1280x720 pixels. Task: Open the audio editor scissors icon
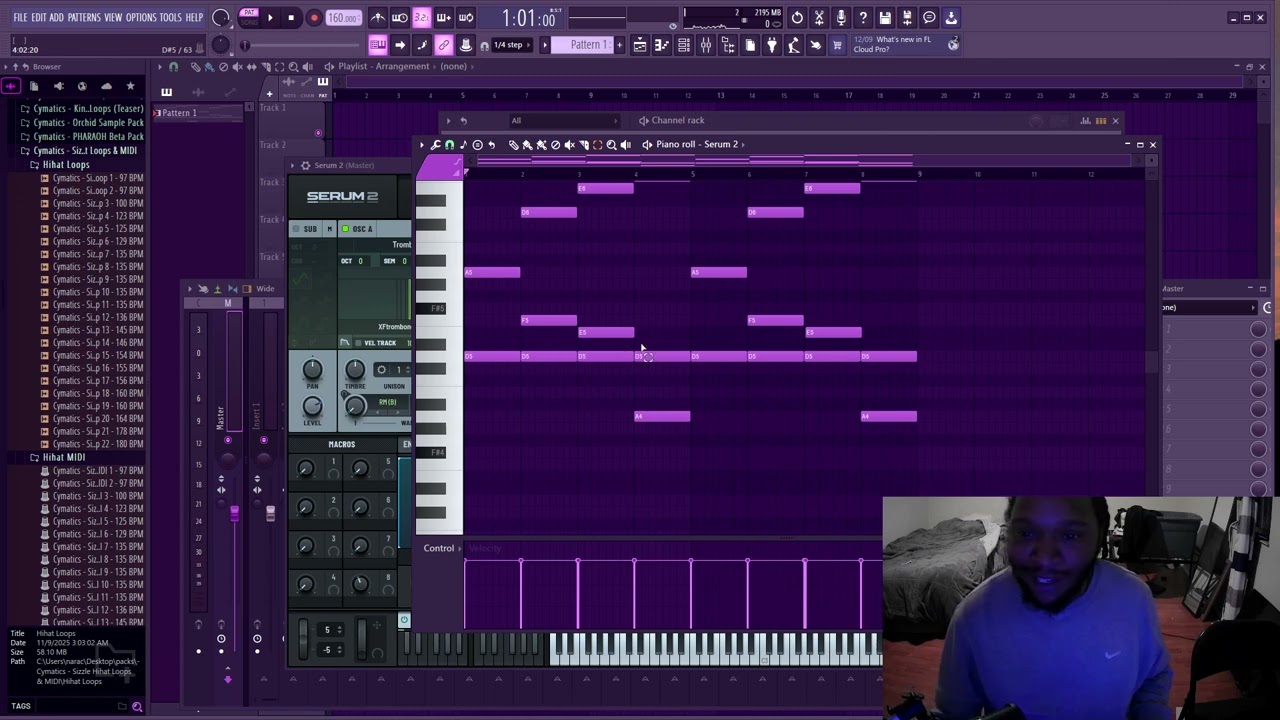click(819, 17)
